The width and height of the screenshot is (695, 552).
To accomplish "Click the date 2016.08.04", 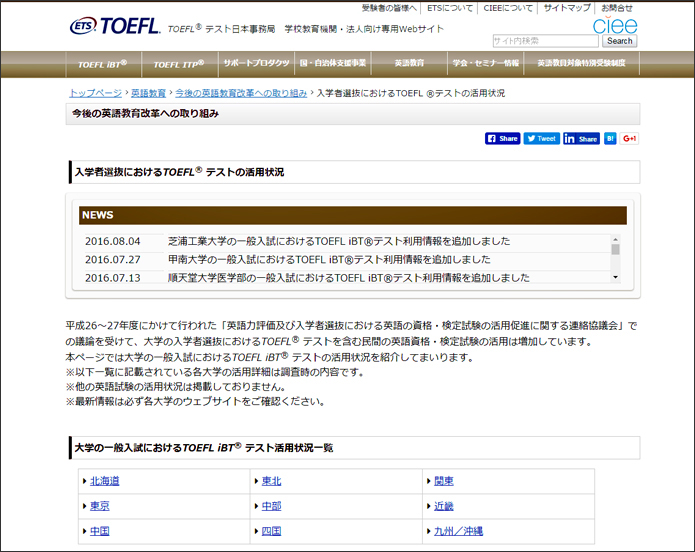I will coord(113,242).
